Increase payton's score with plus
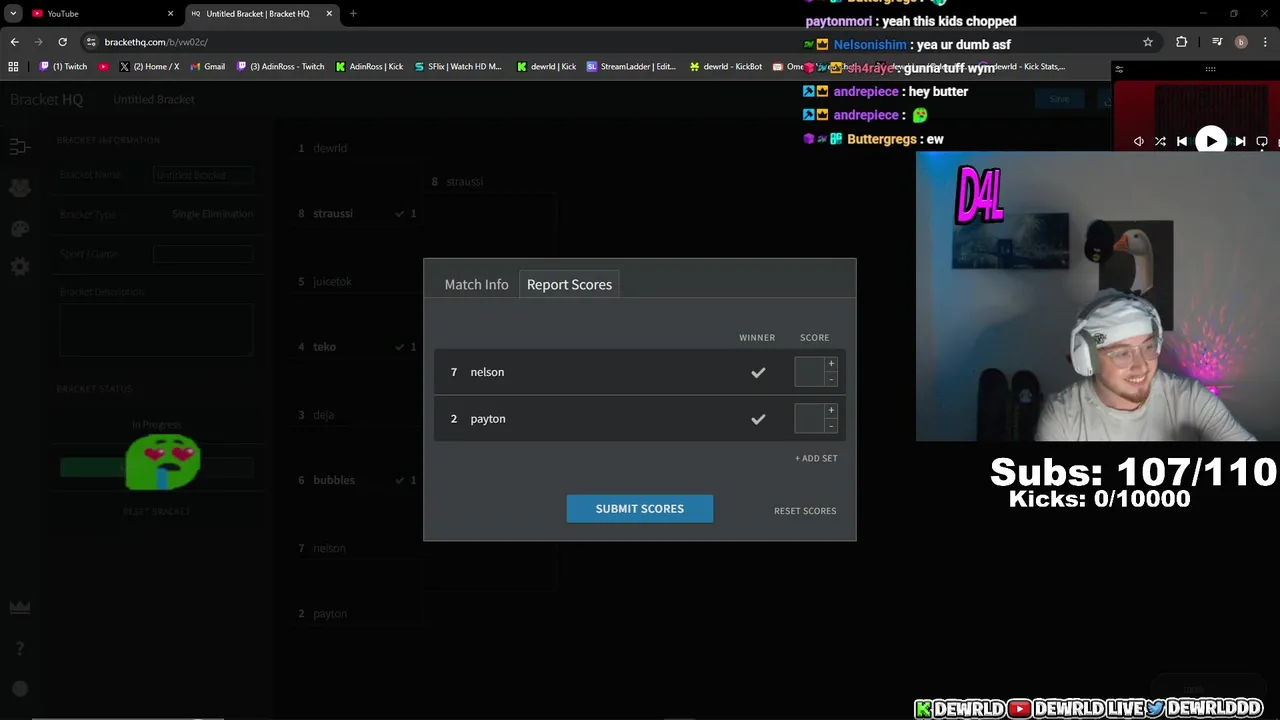Screen dimensions: 1280x720 click(x=831, y=411)
